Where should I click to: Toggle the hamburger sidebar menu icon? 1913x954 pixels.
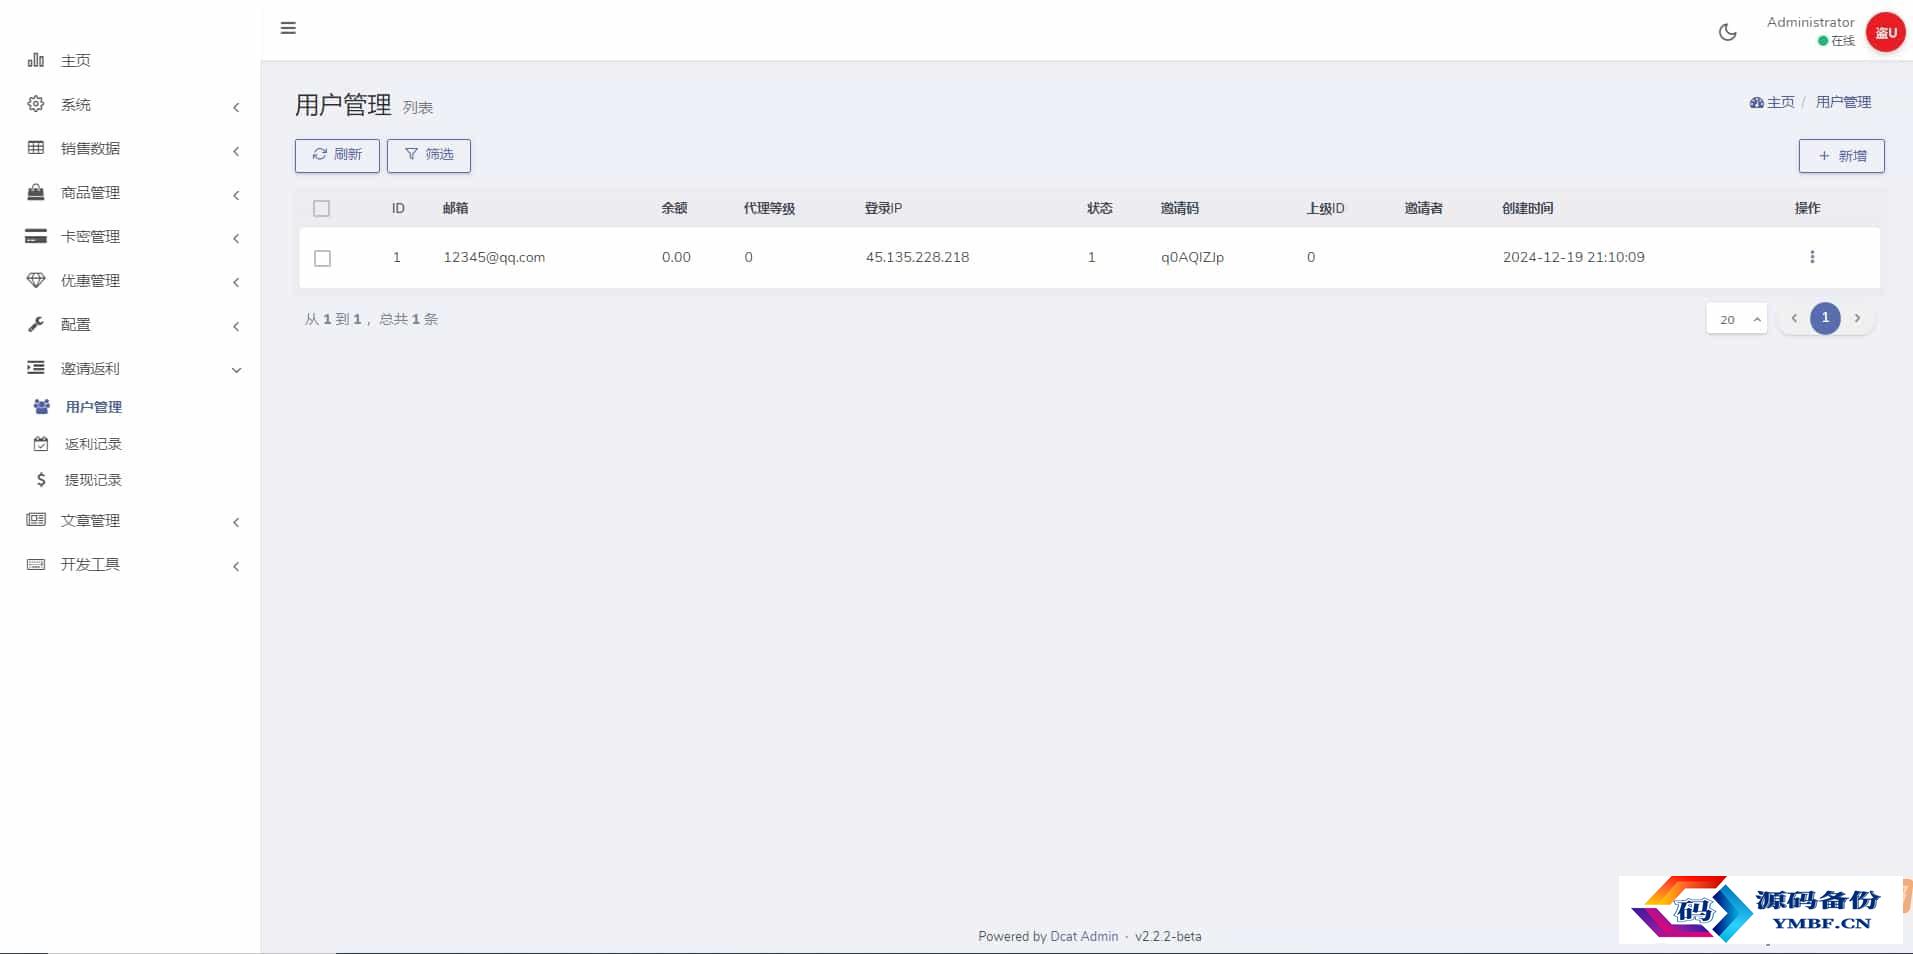point(288,28)
